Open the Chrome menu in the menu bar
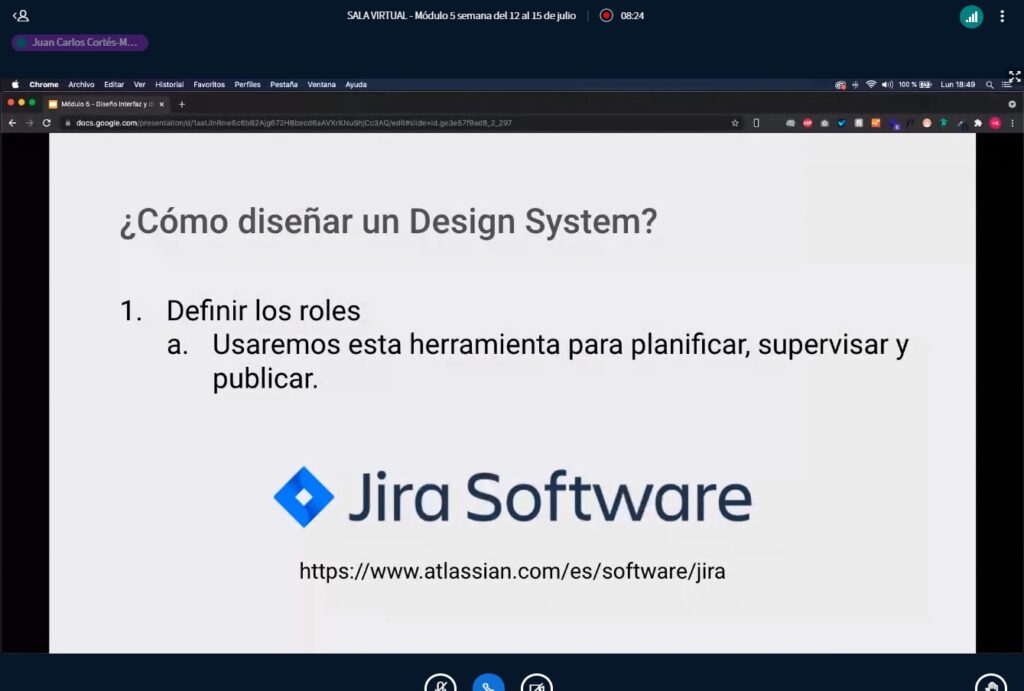The height and width of the screenshot is (691, 1024). 44,84
